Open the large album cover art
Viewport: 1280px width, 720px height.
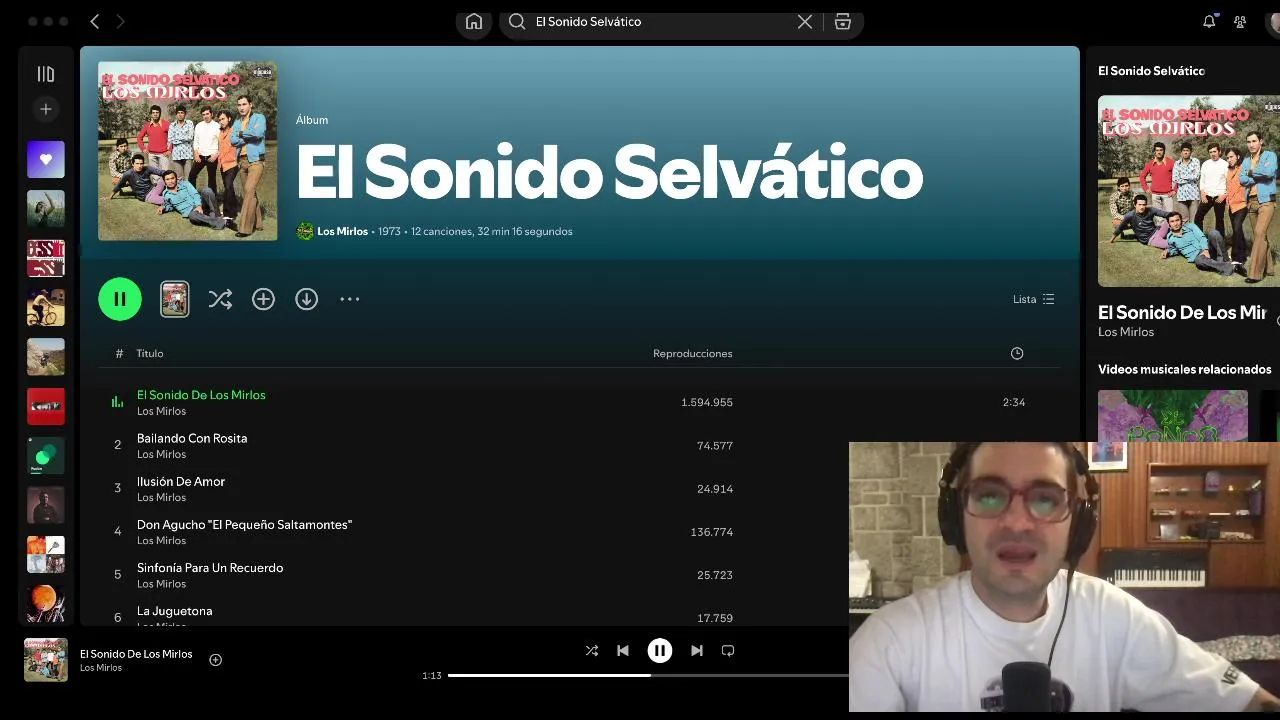(x=188, y=151)
